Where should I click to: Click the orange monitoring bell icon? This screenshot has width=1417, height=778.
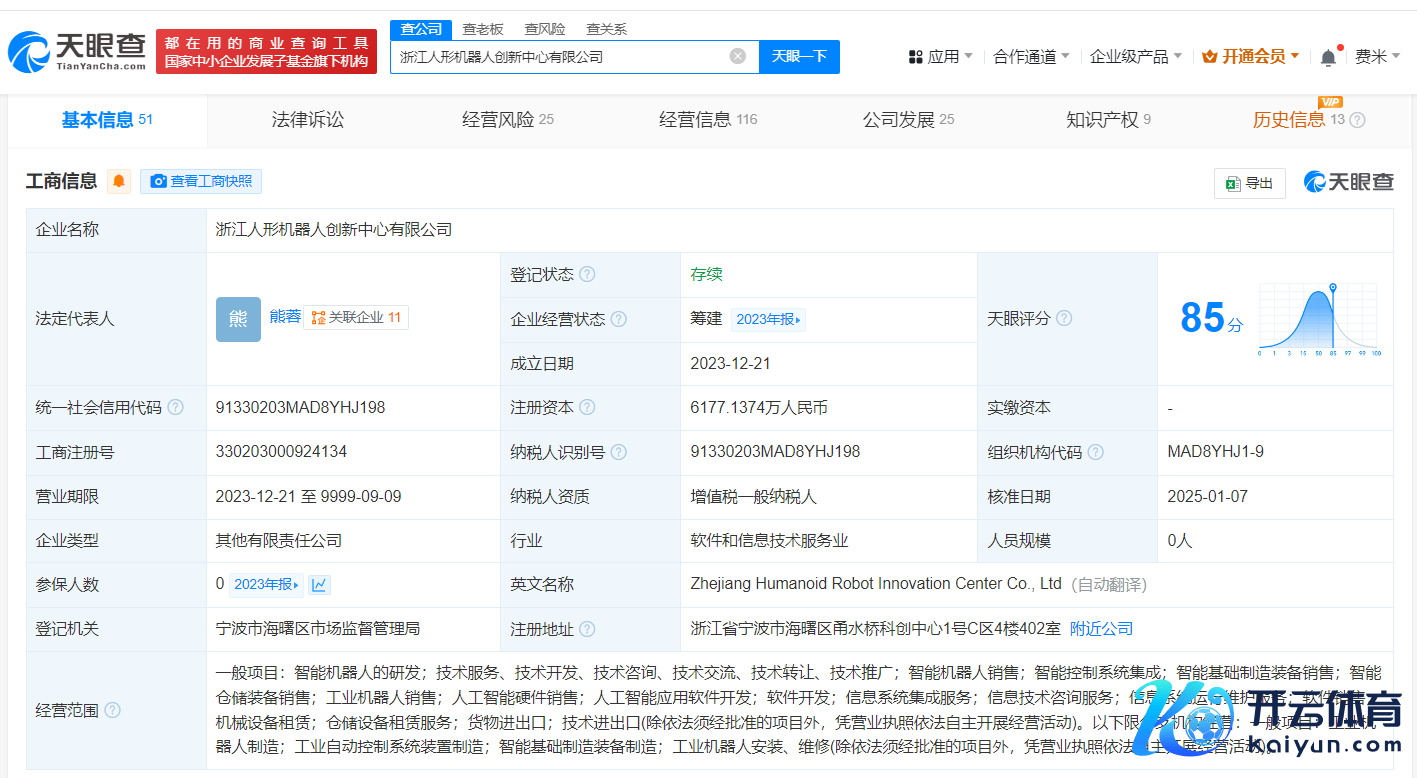point(119,181)
